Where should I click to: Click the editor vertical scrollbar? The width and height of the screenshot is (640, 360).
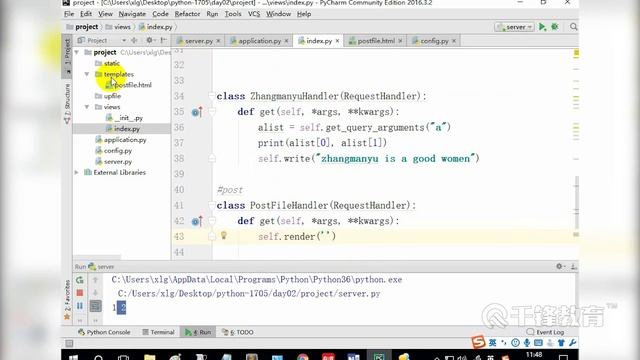coord(576,203)
